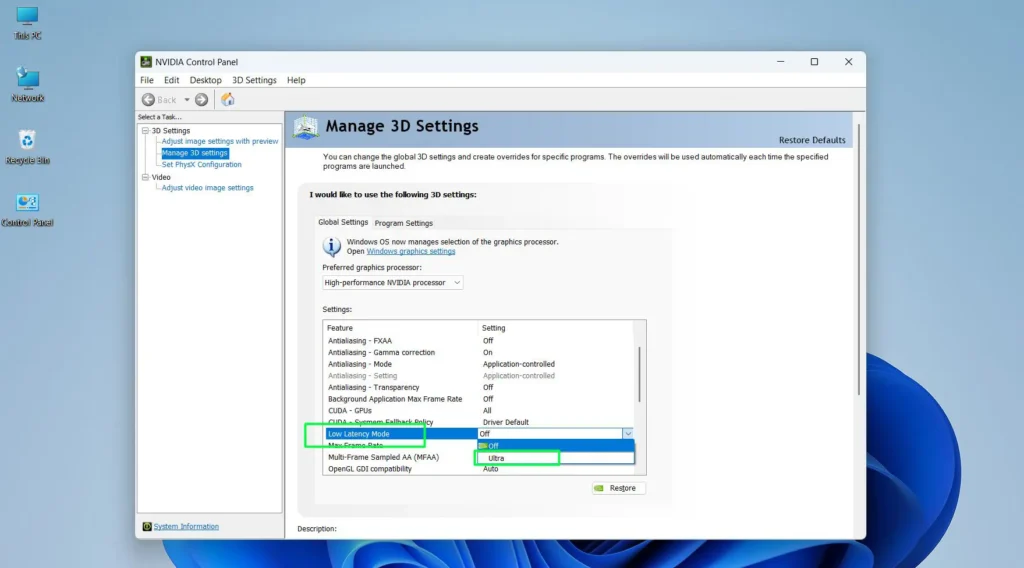This screenshot has width=1024, height=568.
Task: Click the info icon beside Windows OS notice
Action: [332, 246]
